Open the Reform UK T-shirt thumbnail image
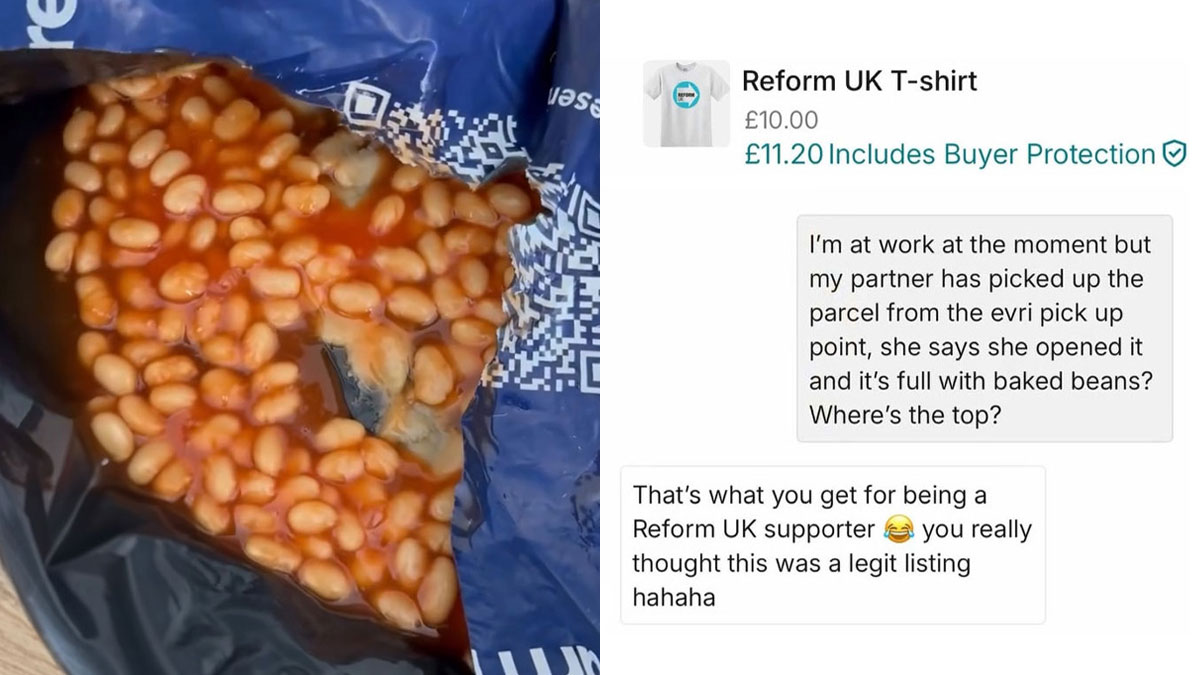 pyautogui.click(x=686, y=104)
